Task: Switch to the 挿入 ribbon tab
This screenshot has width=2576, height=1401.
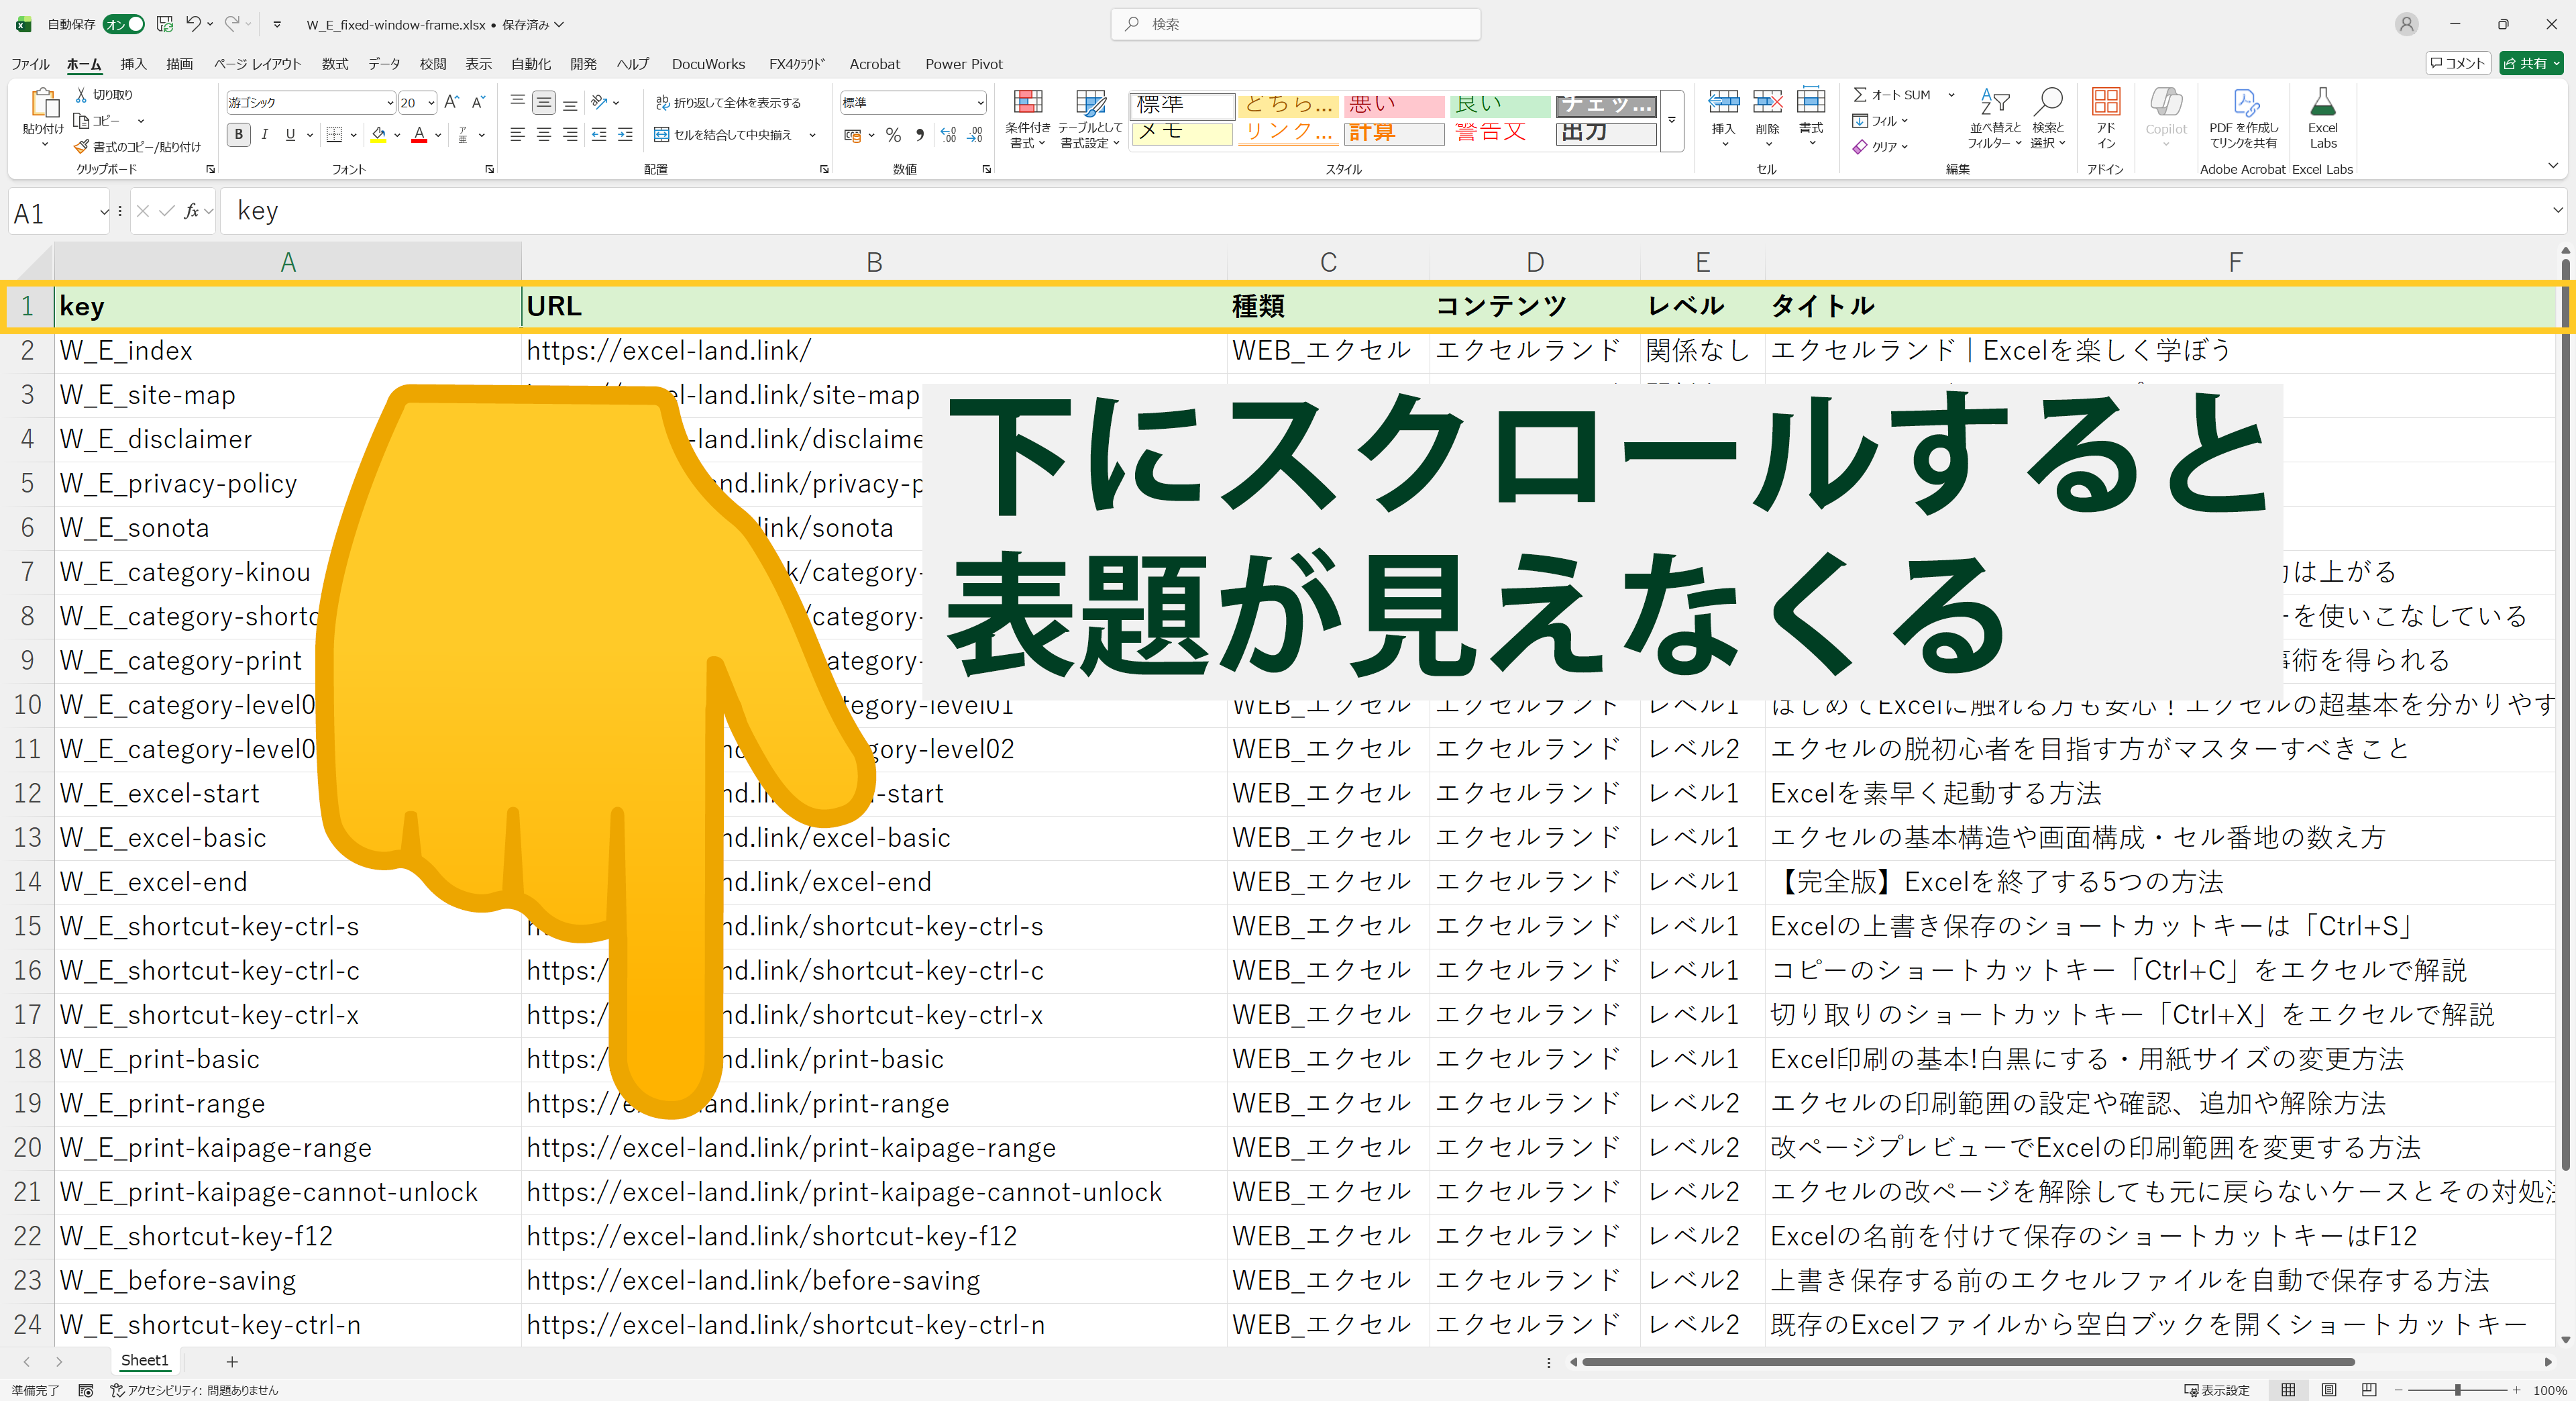Action: 133,63
